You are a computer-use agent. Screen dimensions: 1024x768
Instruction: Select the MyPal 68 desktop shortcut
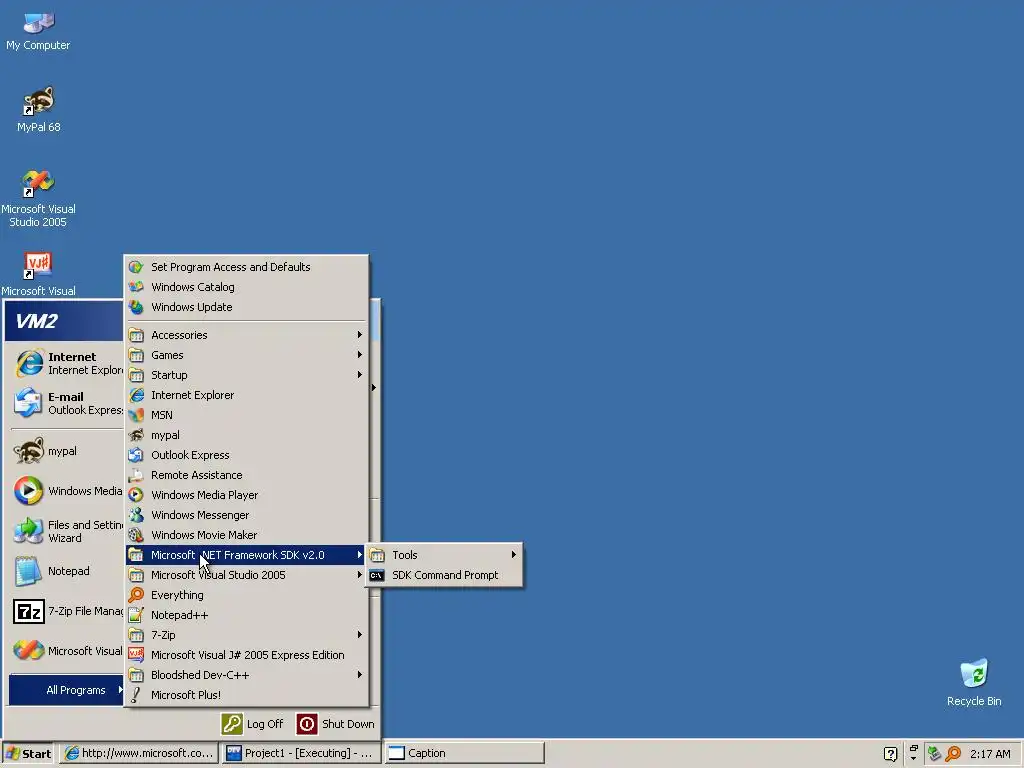(39, 109)
